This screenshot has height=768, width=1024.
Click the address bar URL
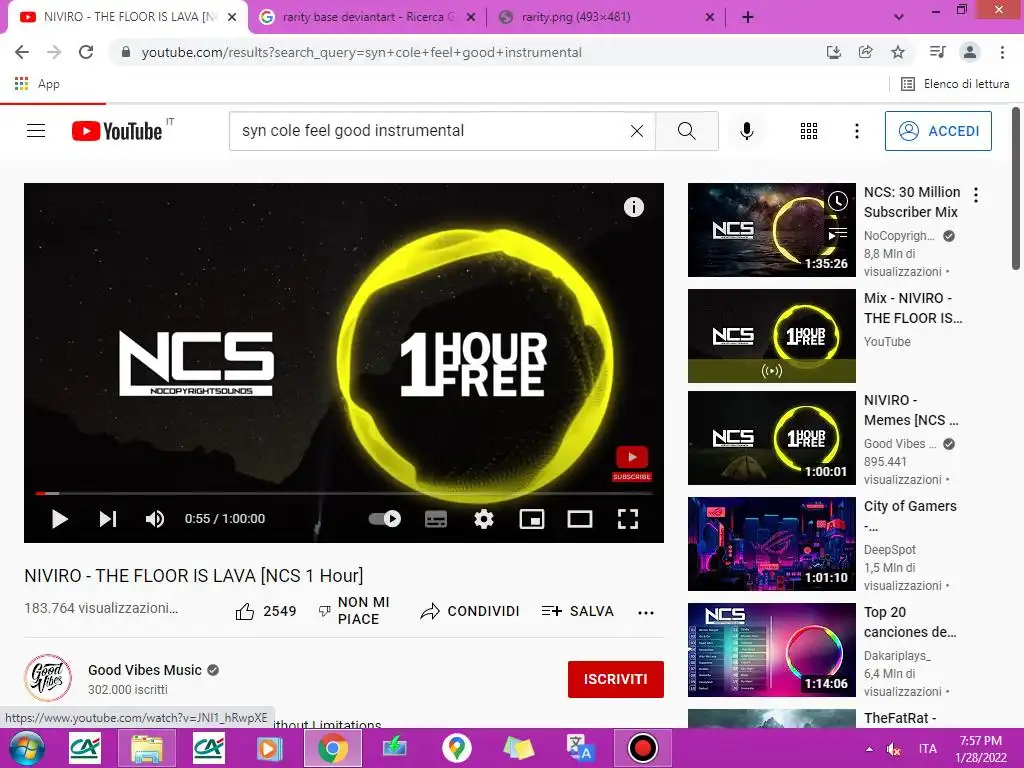coord(362,52)
